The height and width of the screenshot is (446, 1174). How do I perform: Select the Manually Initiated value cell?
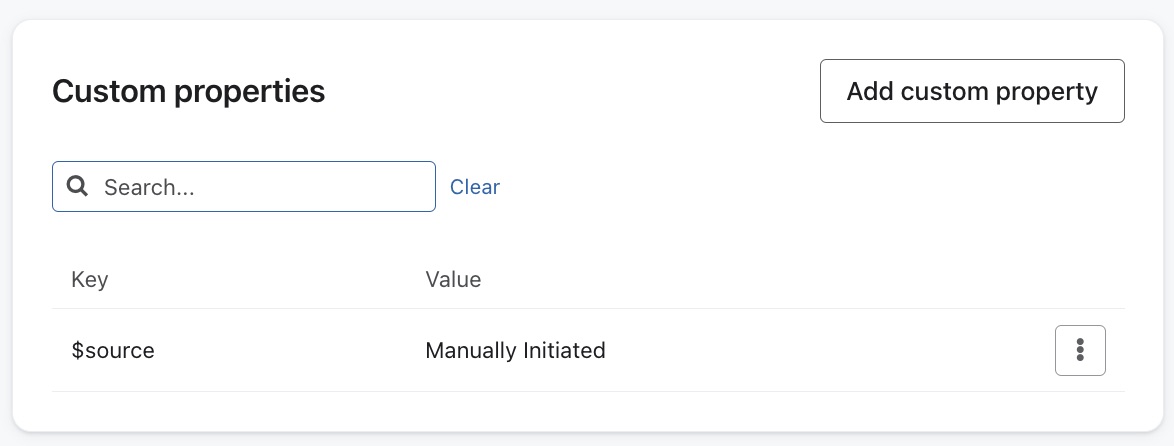(x=515, y=351)
